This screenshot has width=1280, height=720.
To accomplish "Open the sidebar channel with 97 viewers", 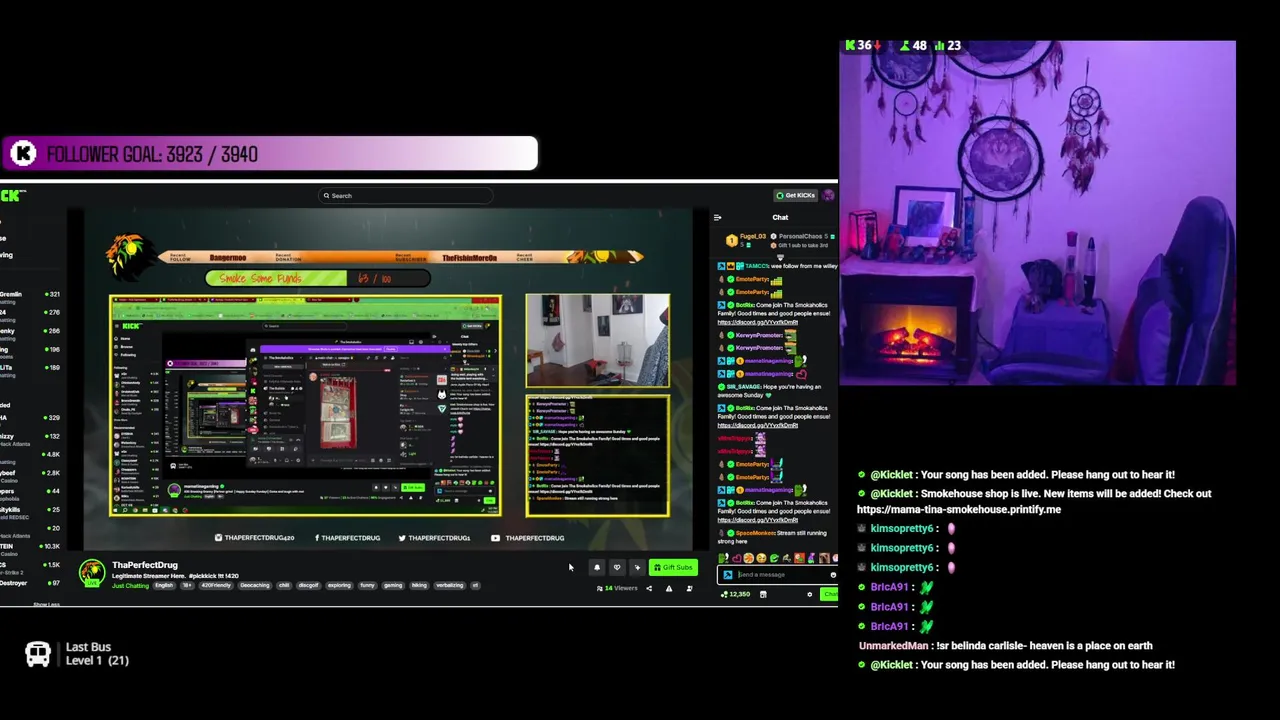I will tap(28, 583).
